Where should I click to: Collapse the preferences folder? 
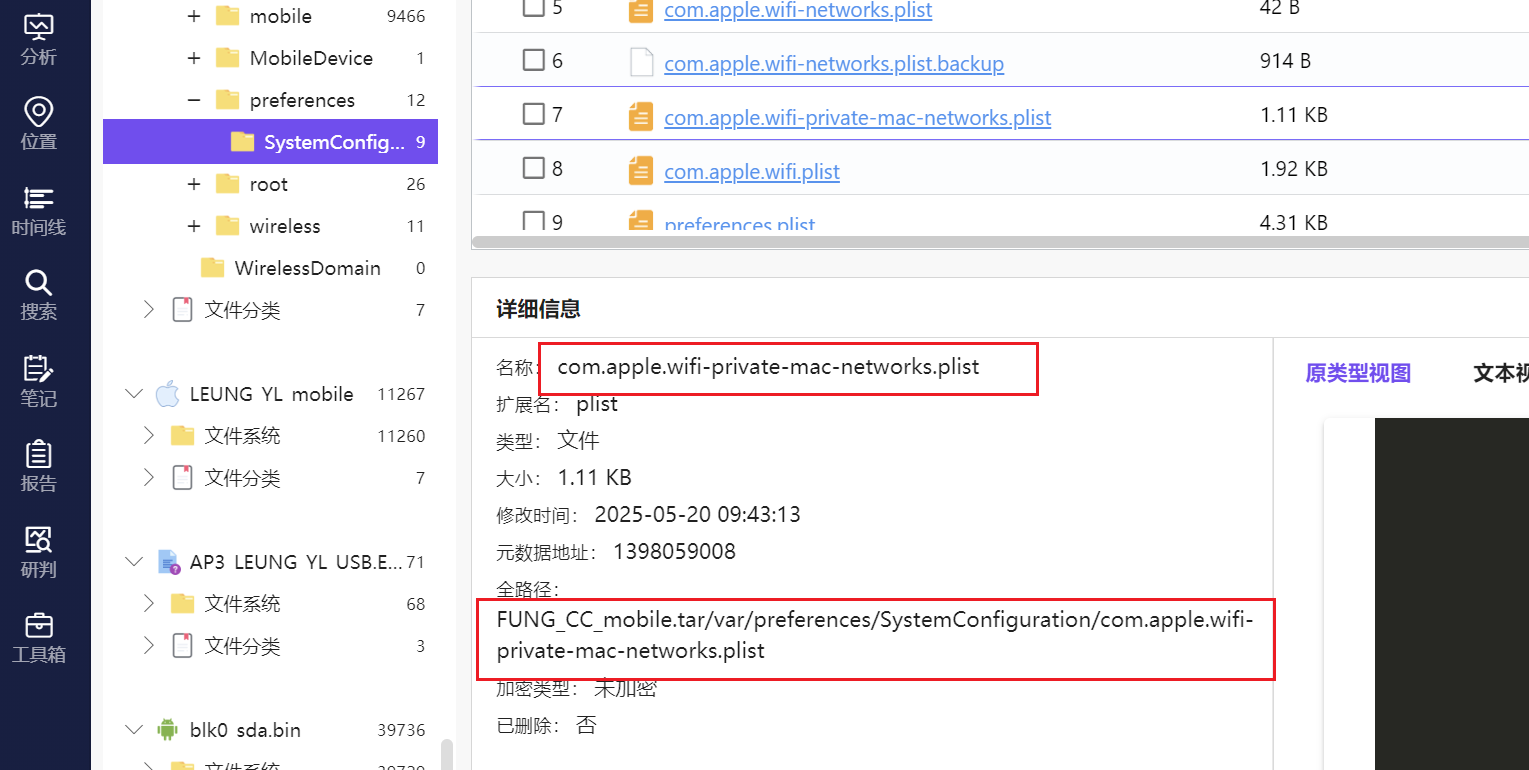click(194, 100)
